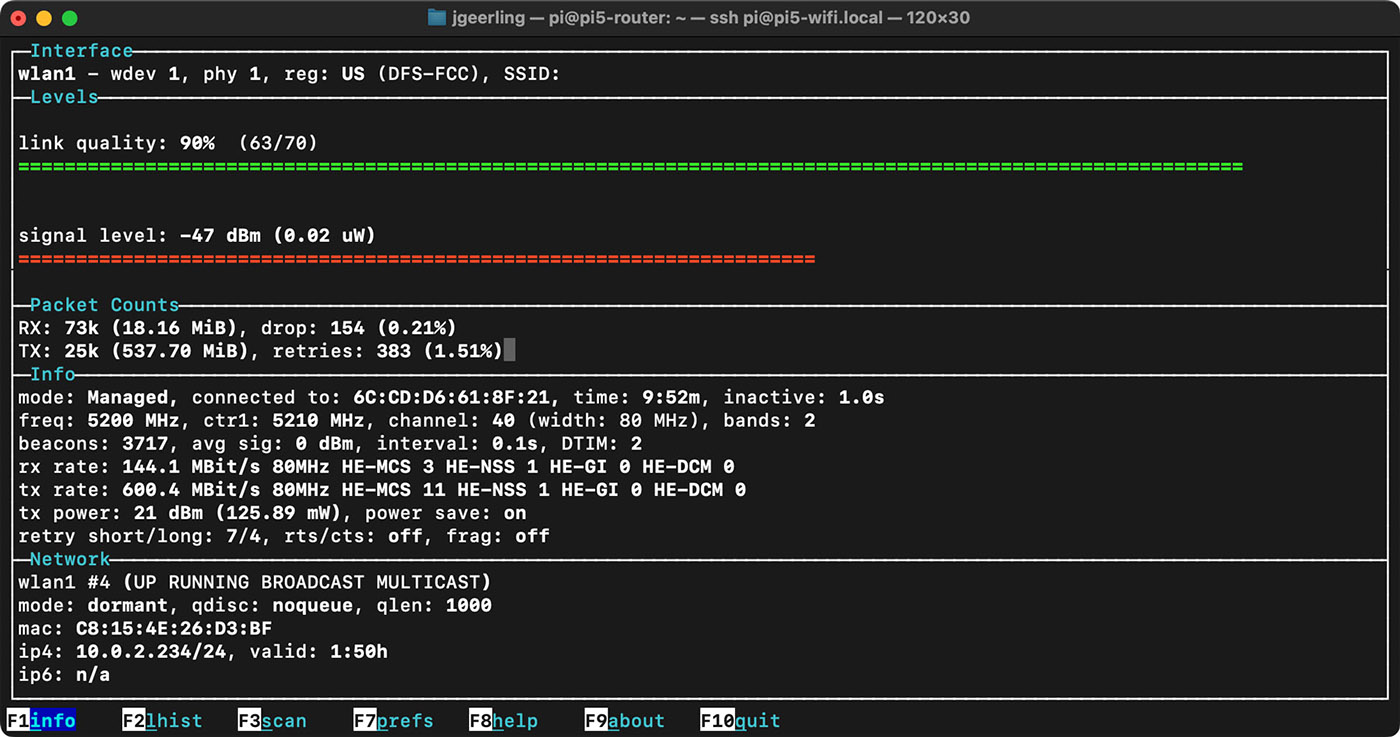Click the 'drop: 154 (0.21%)' text
The width and height of the screenshot is (1400, 737).
(359, 328)
